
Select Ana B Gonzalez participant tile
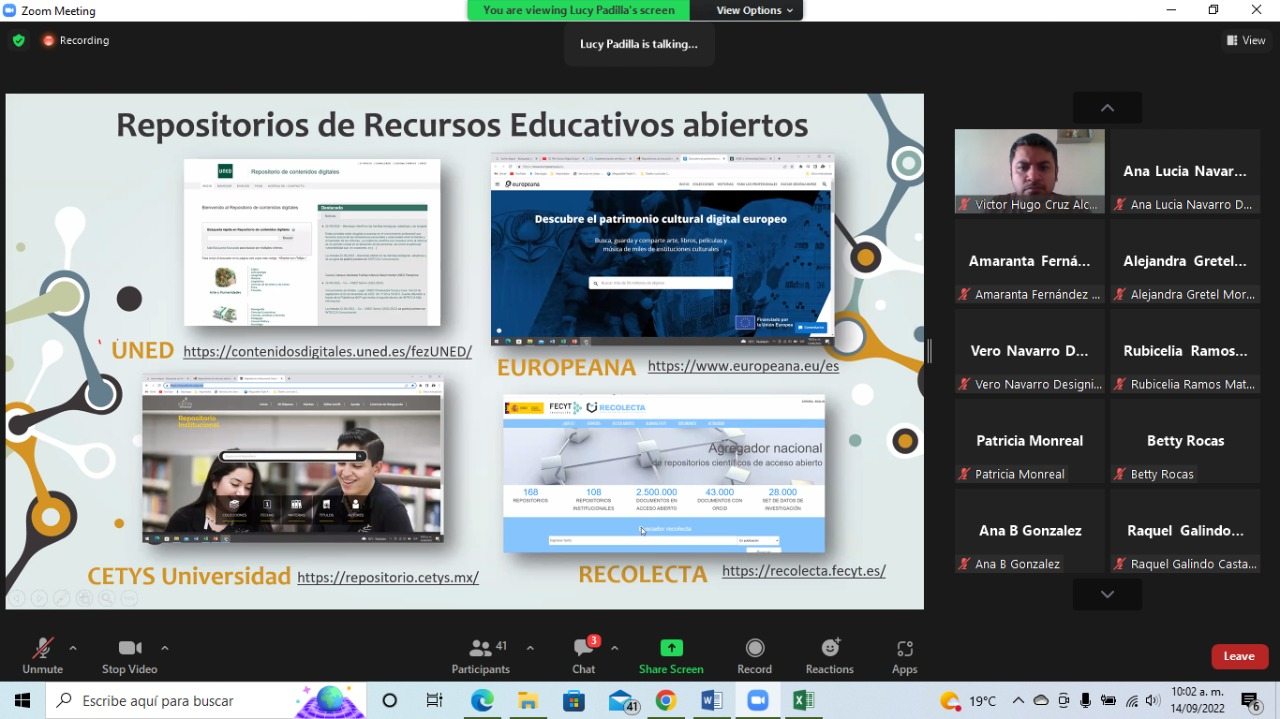click(x=1029, y=531)
